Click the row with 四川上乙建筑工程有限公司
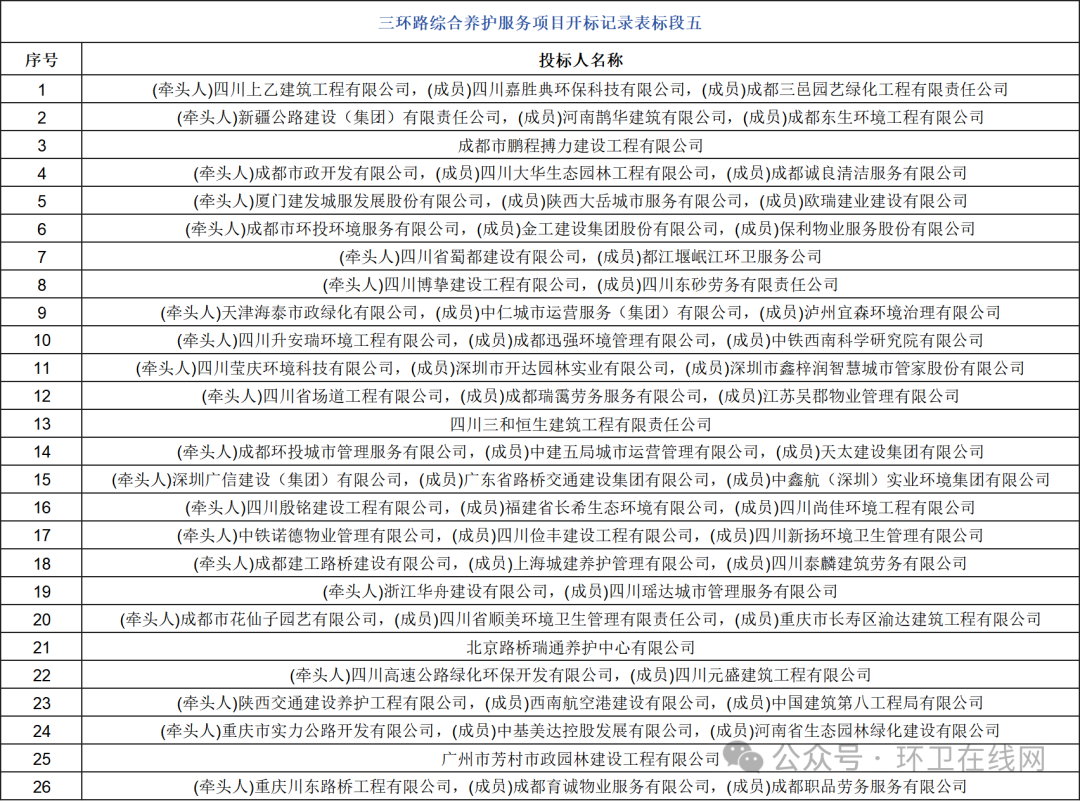Screen dimensions: 1080x801 click(540, 90)
